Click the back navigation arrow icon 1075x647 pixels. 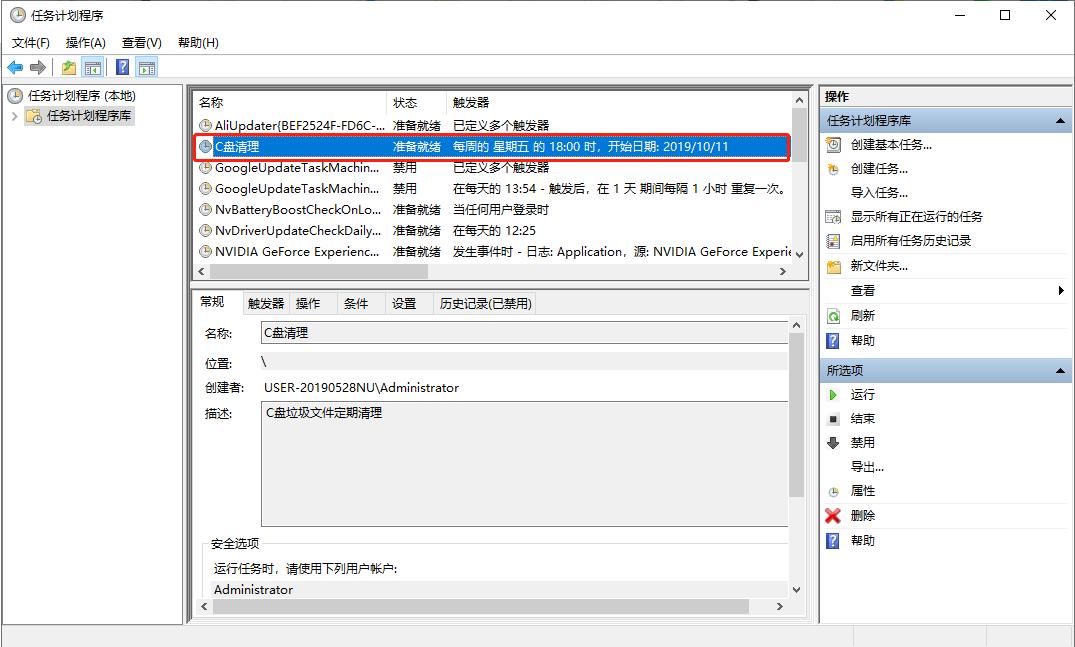(x=14, y=67)
